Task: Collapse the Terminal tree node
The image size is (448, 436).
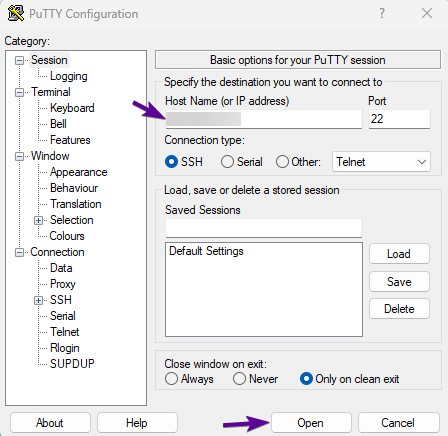Action: tap(20, 92)
